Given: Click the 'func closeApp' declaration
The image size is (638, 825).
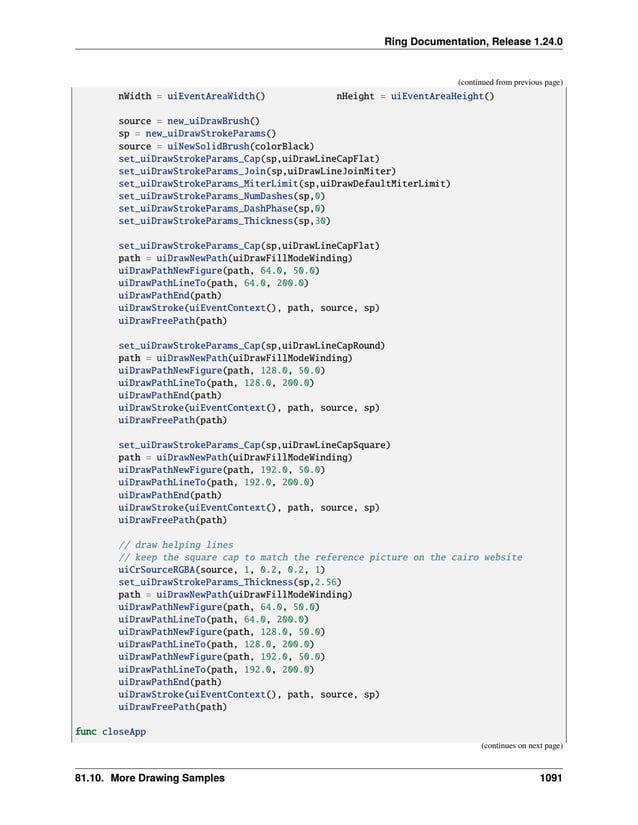Looking at the screenshot, I should pyautogui.click(x=110, y=732).
